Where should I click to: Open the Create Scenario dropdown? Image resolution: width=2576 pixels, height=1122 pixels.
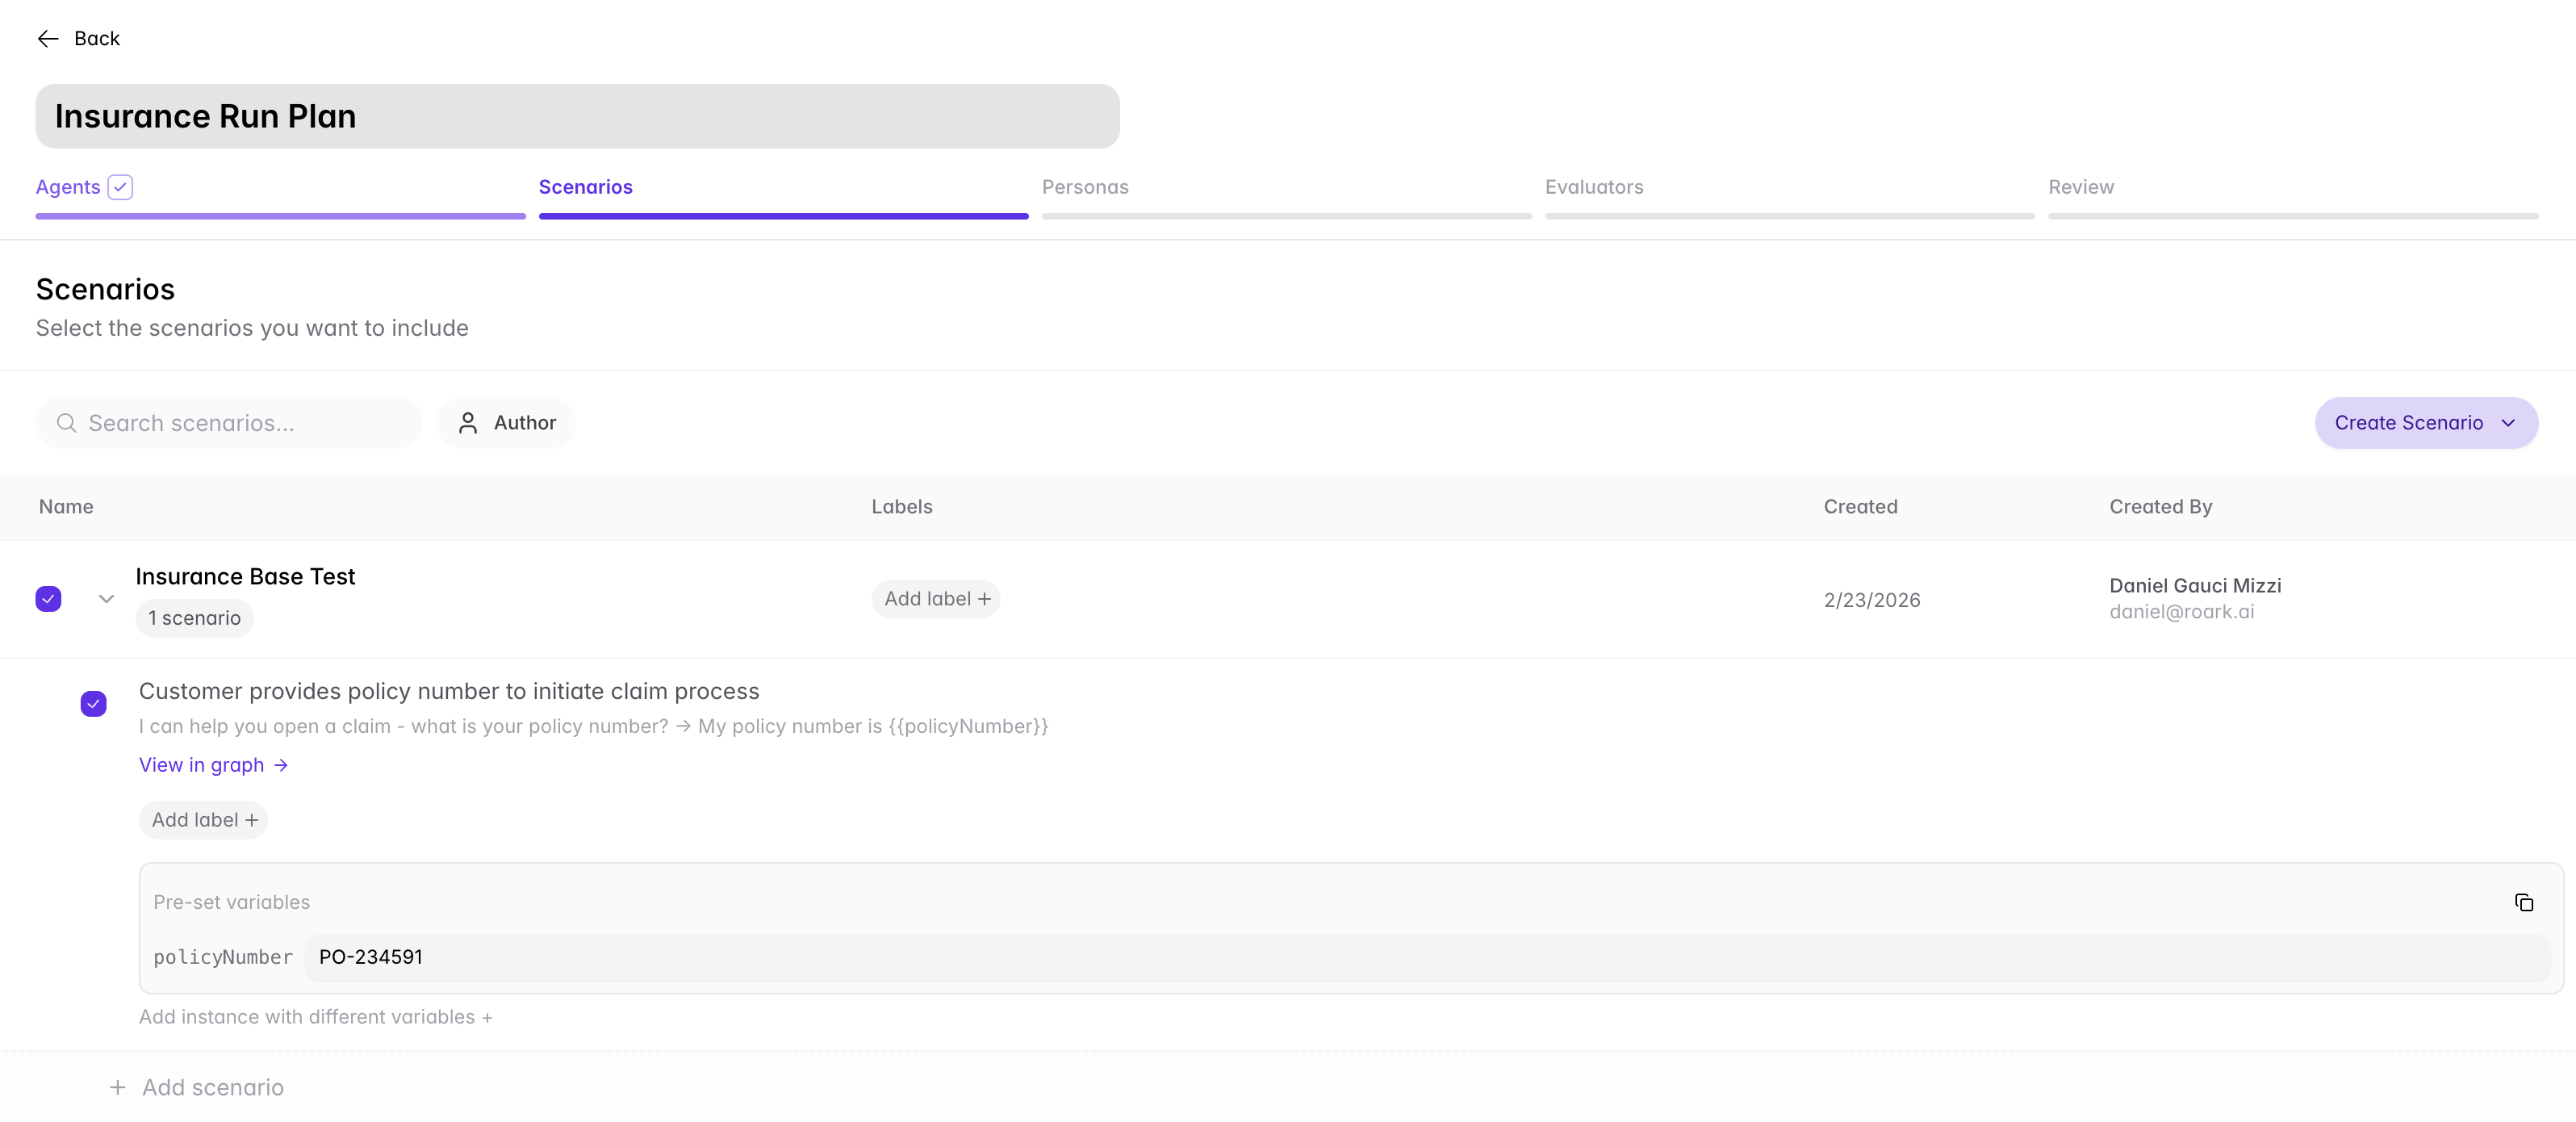coord(2425,423)
